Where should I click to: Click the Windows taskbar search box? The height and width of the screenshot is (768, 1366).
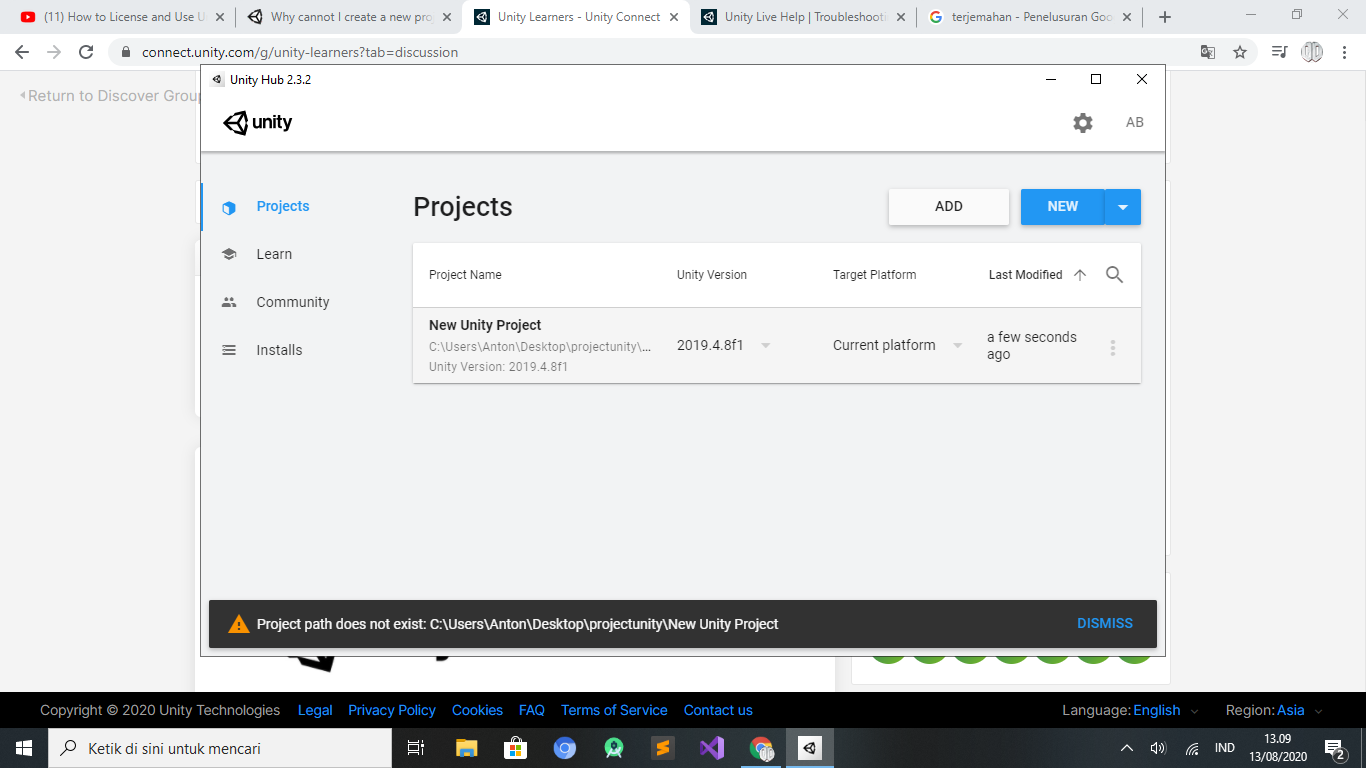(220, 748)
